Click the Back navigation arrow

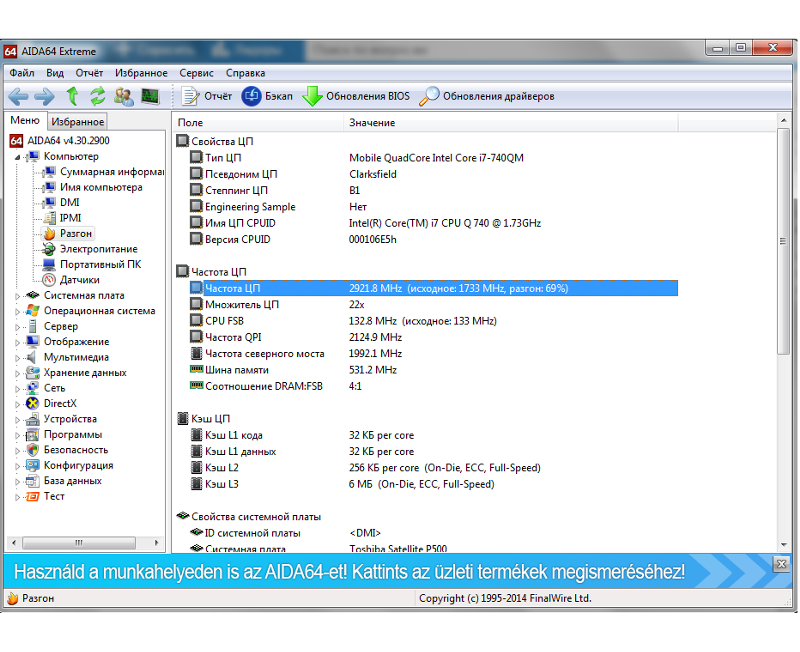pos(18,96)
